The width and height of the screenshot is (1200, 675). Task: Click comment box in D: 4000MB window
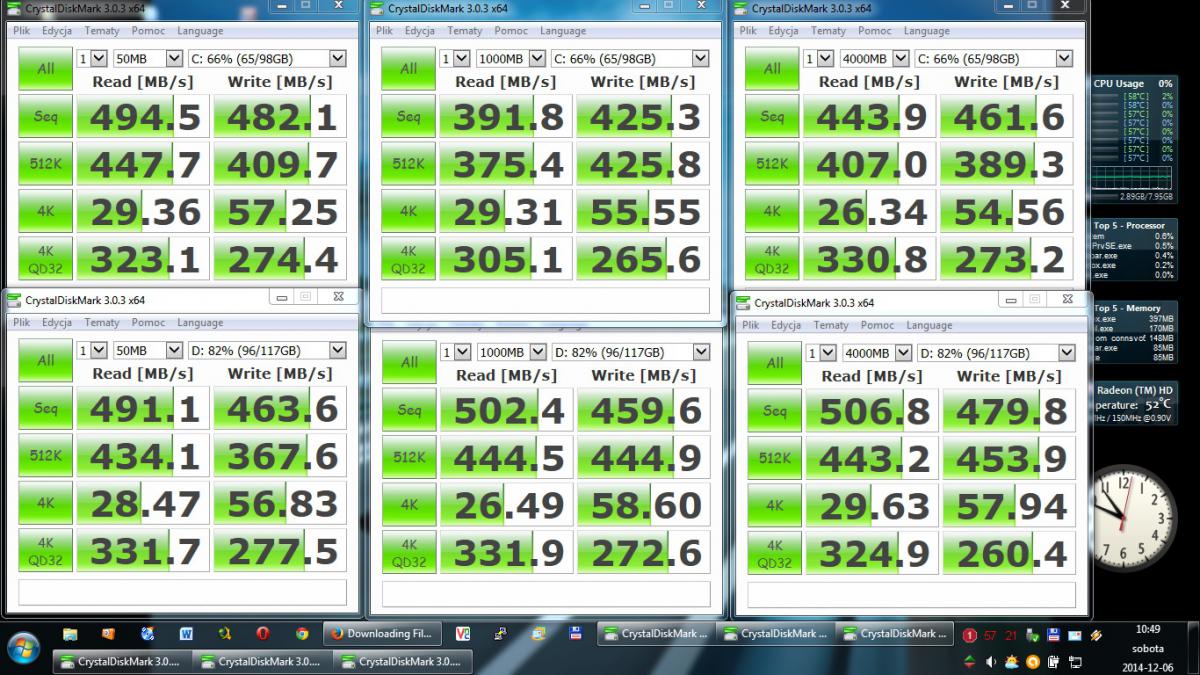click(x=911, y=594)
